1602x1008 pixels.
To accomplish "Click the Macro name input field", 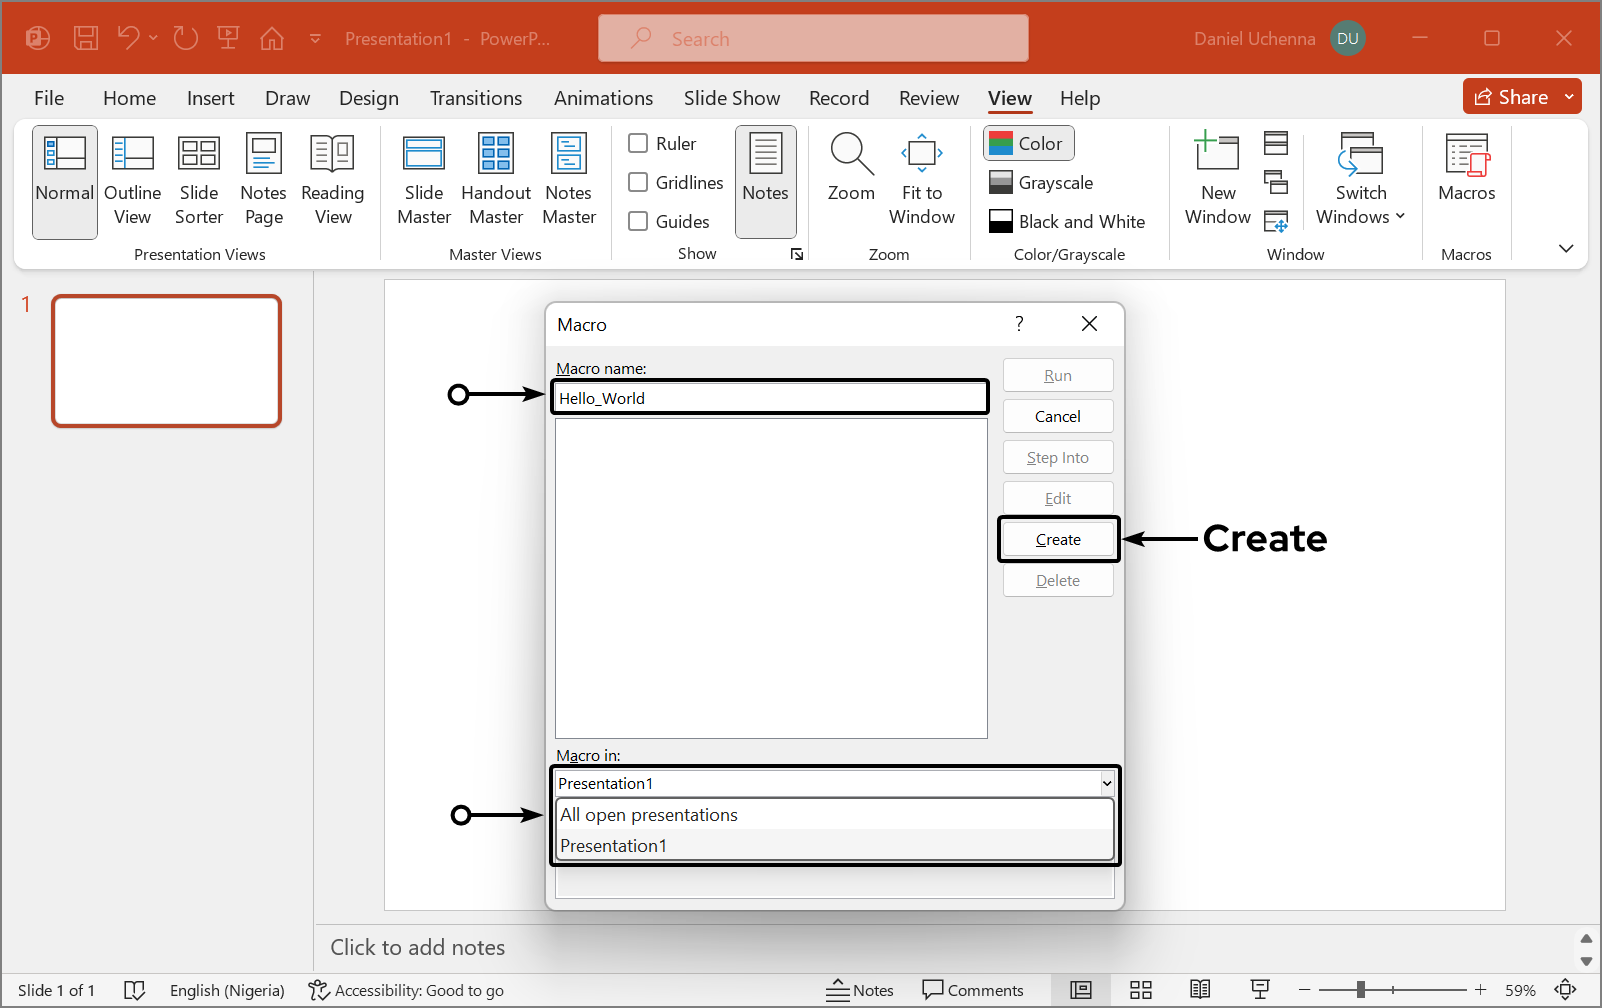I will click(769, 398).
